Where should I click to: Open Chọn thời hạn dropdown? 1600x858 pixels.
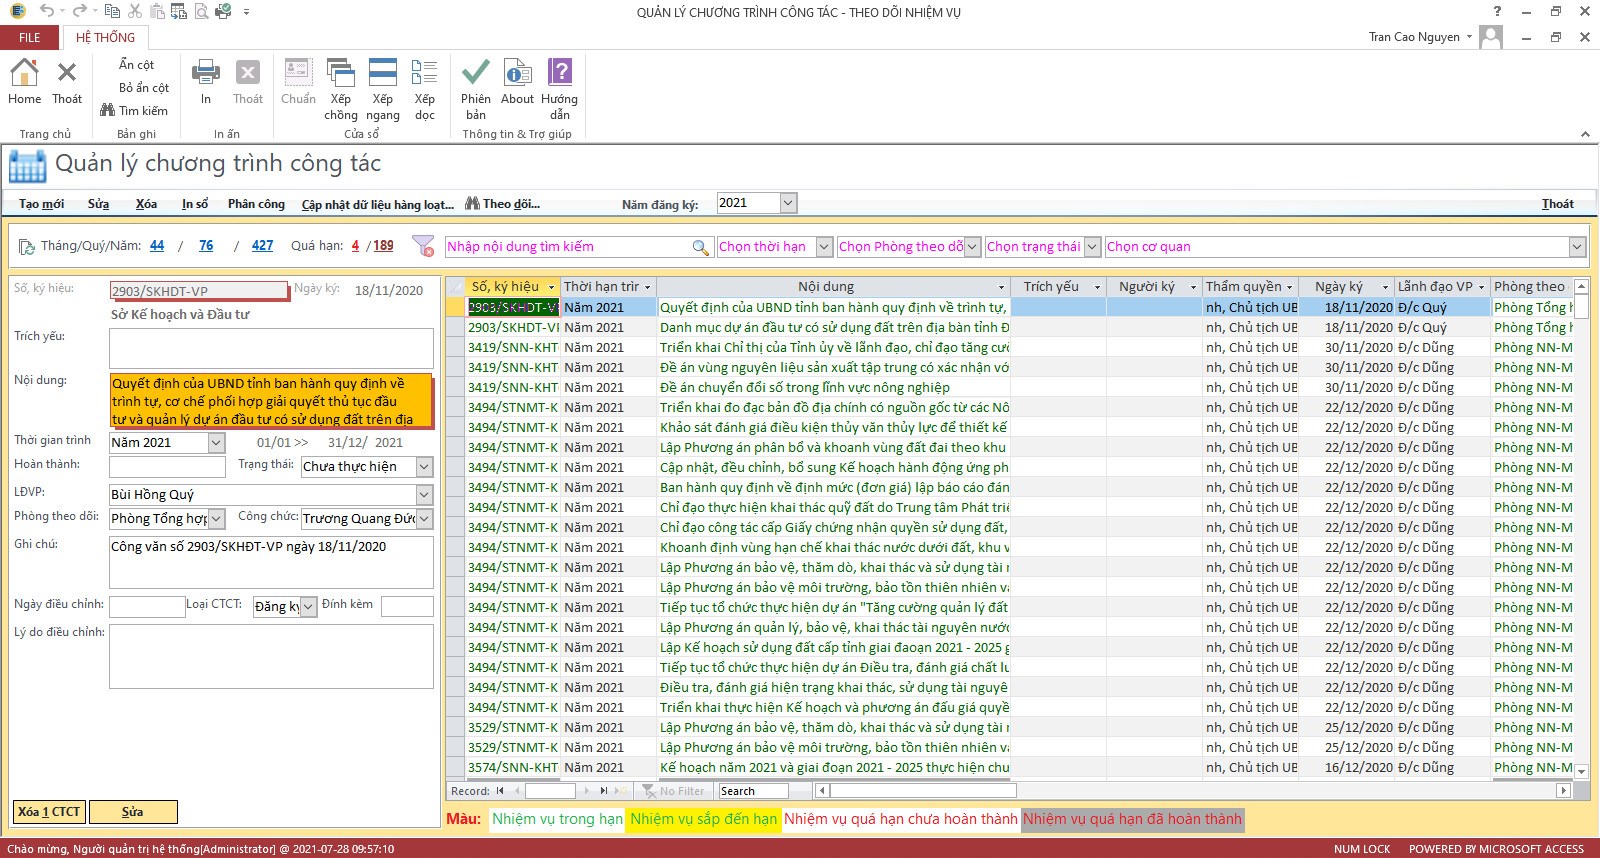click(824, 247)
